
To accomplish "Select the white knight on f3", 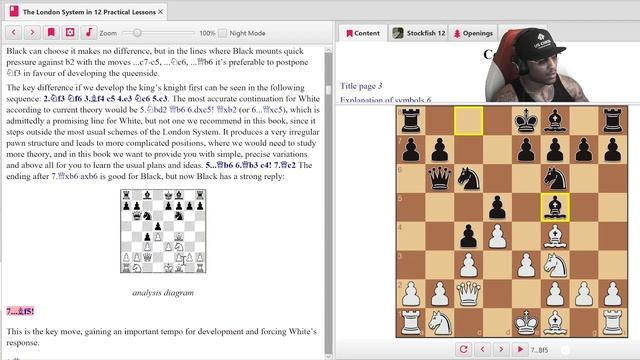I will tap(555, 265).
